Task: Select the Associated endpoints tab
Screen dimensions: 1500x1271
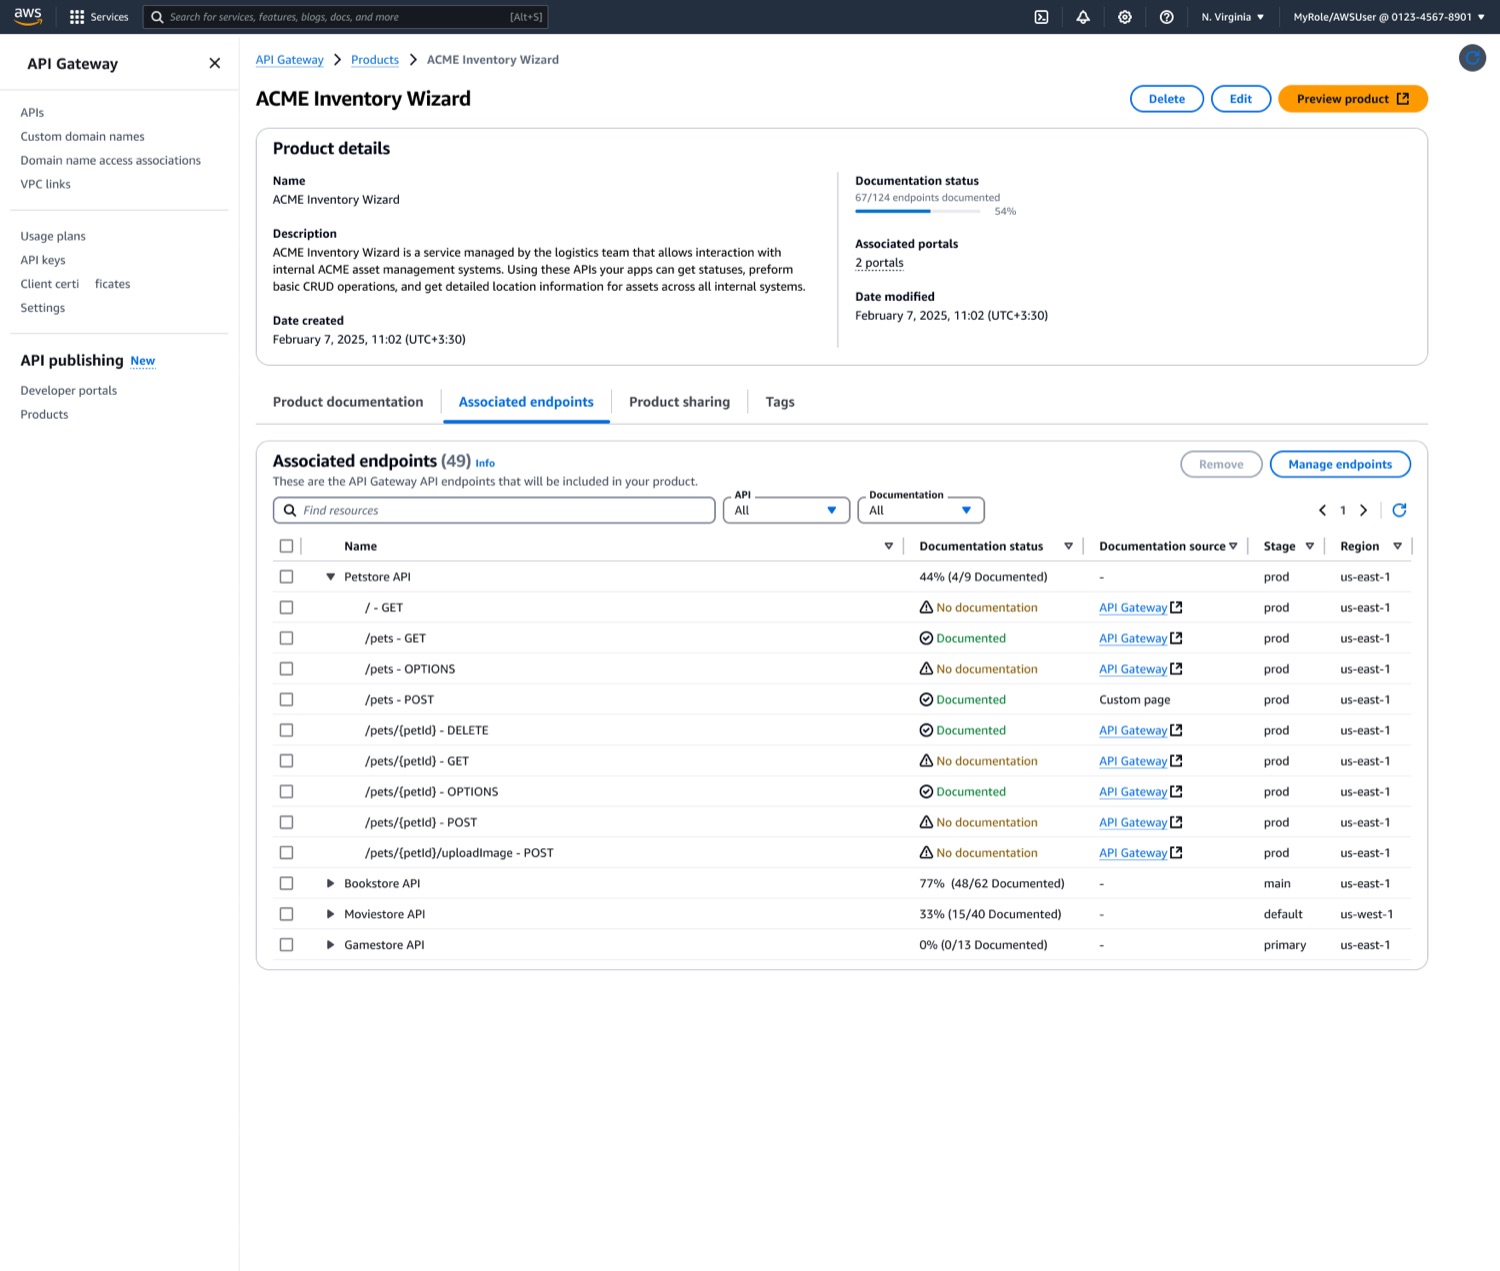Action: click(526, 402)
